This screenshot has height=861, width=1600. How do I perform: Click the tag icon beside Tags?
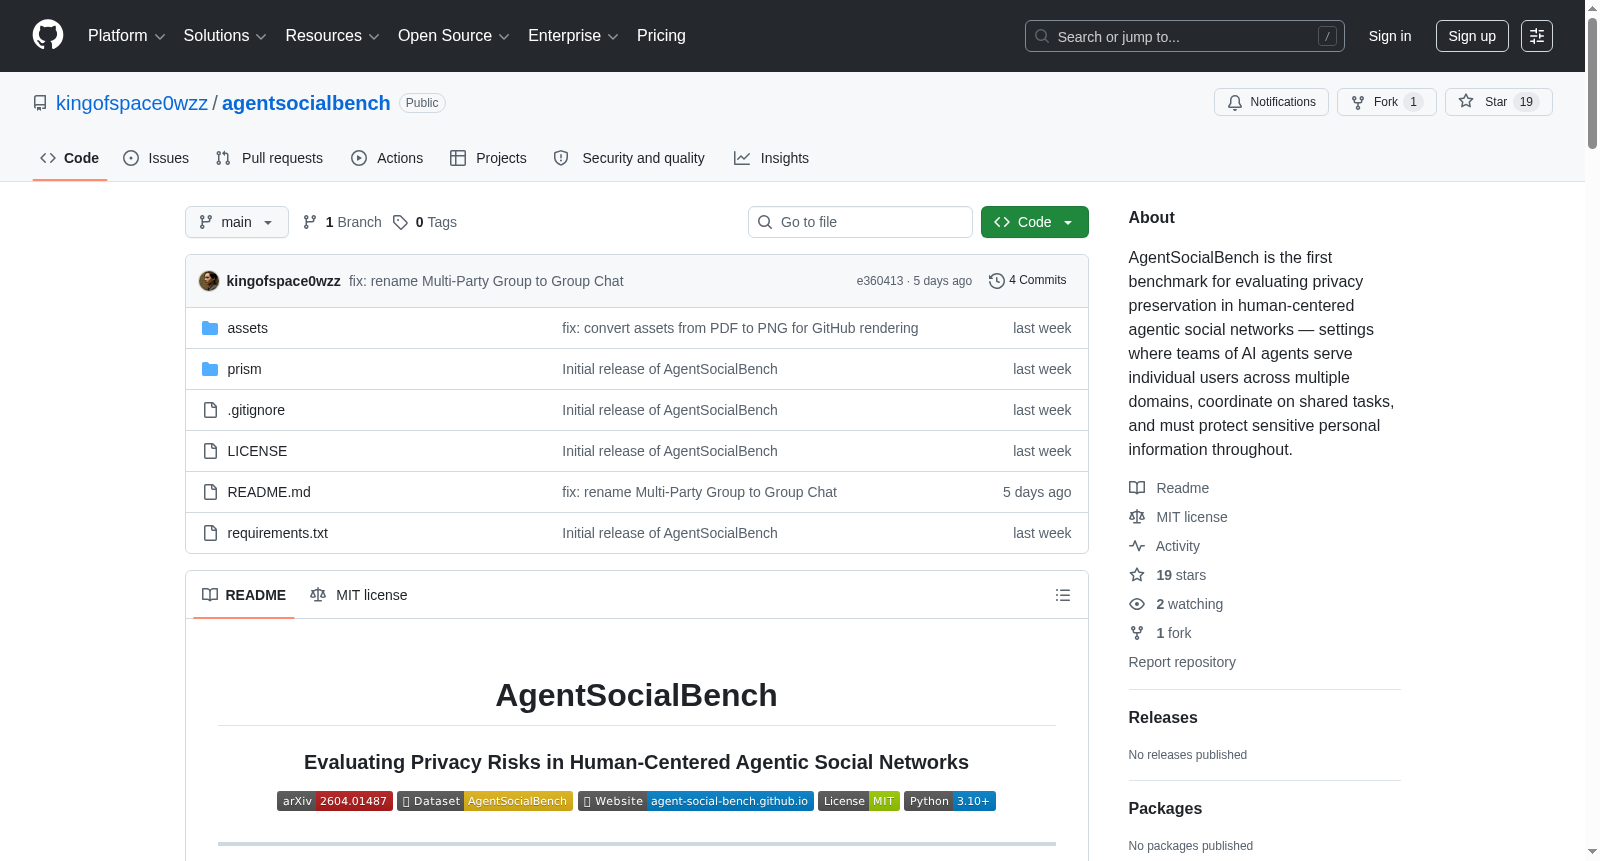point(400,222)
